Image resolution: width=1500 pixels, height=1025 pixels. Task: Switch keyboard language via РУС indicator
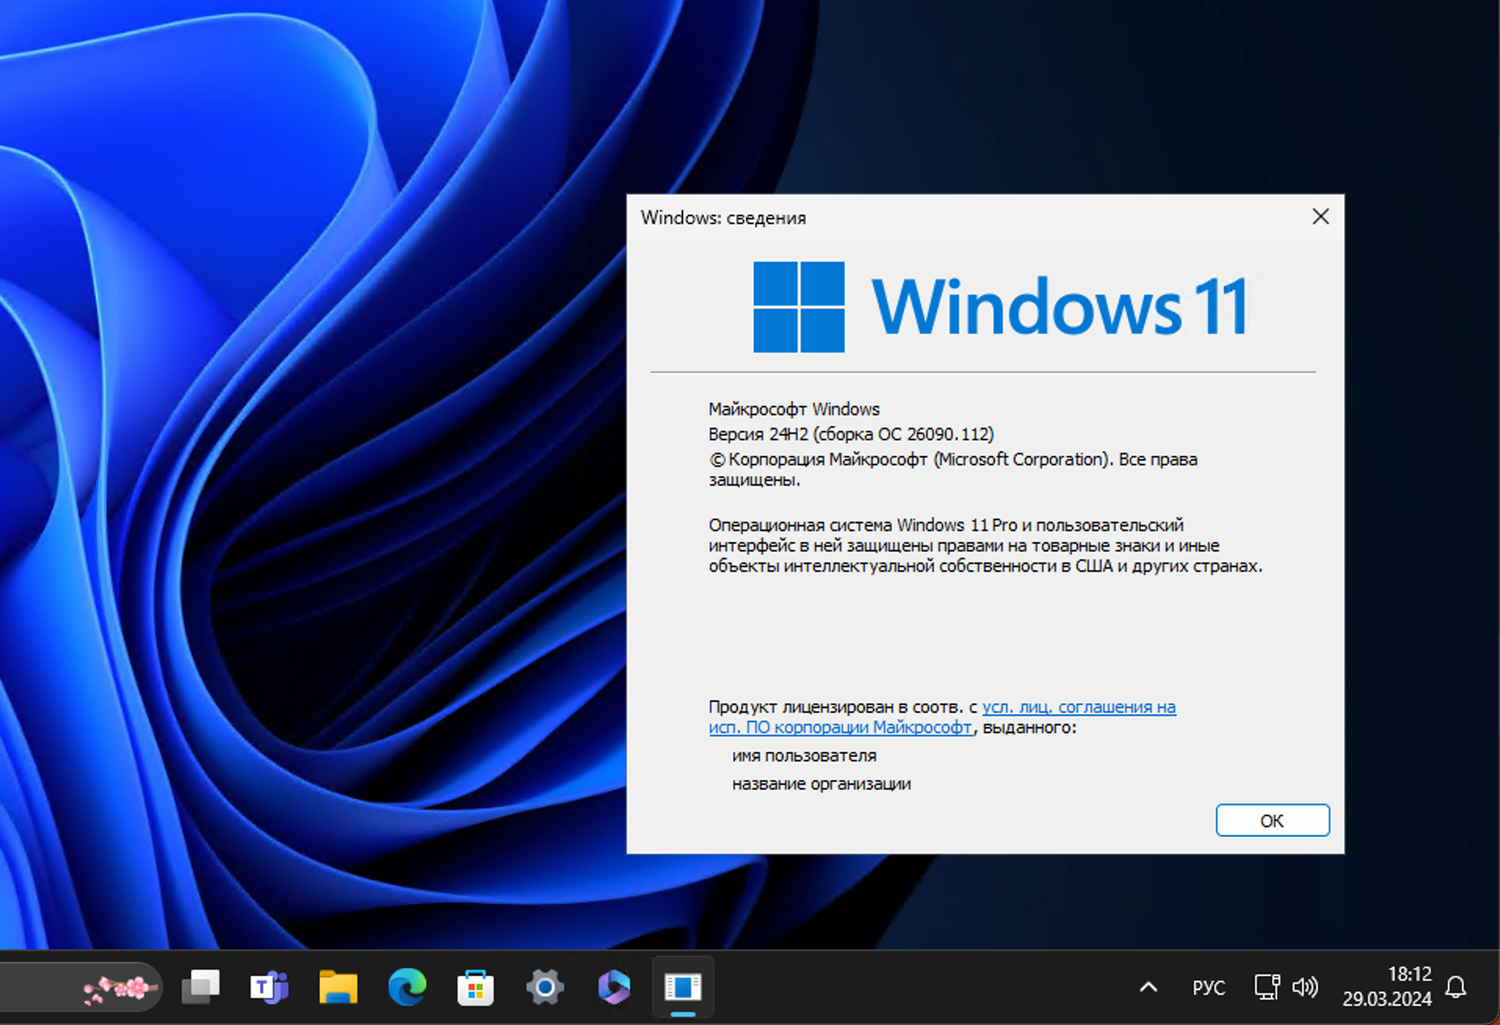point(1208,988)
